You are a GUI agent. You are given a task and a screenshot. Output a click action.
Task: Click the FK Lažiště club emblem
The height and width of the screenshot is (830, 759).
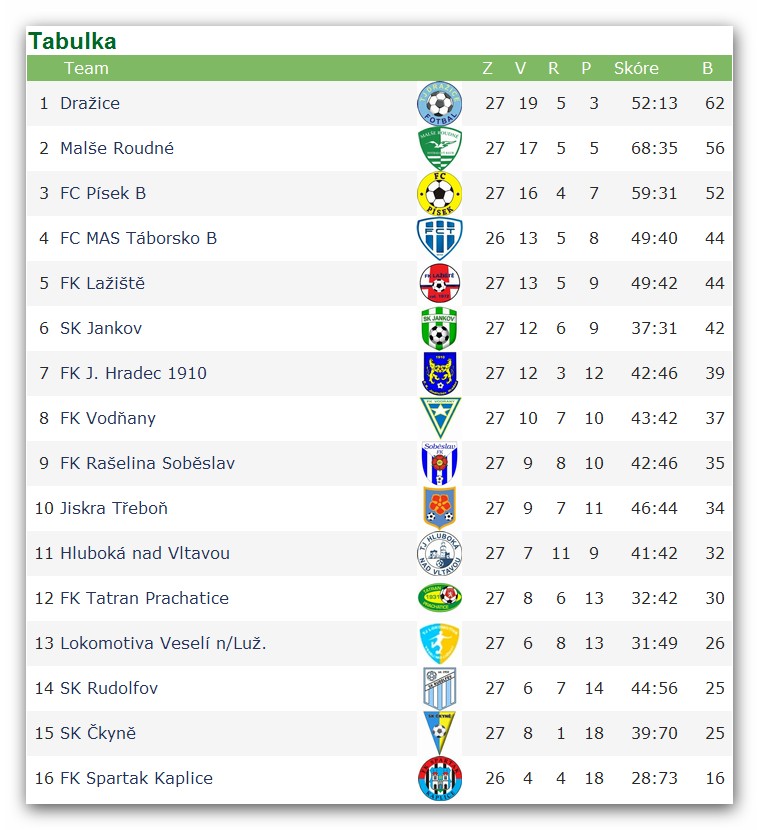[439, 284]
